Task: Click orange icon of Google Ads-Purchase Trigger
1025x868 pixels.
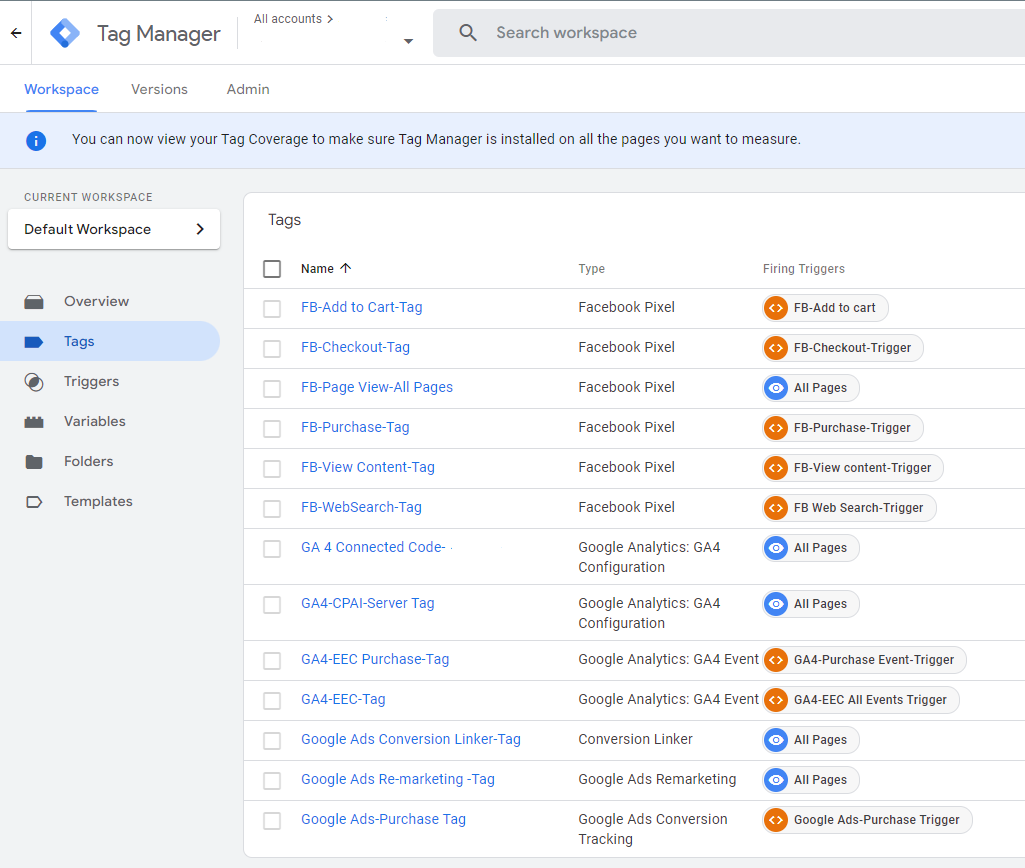Action: tap(776, 820)
